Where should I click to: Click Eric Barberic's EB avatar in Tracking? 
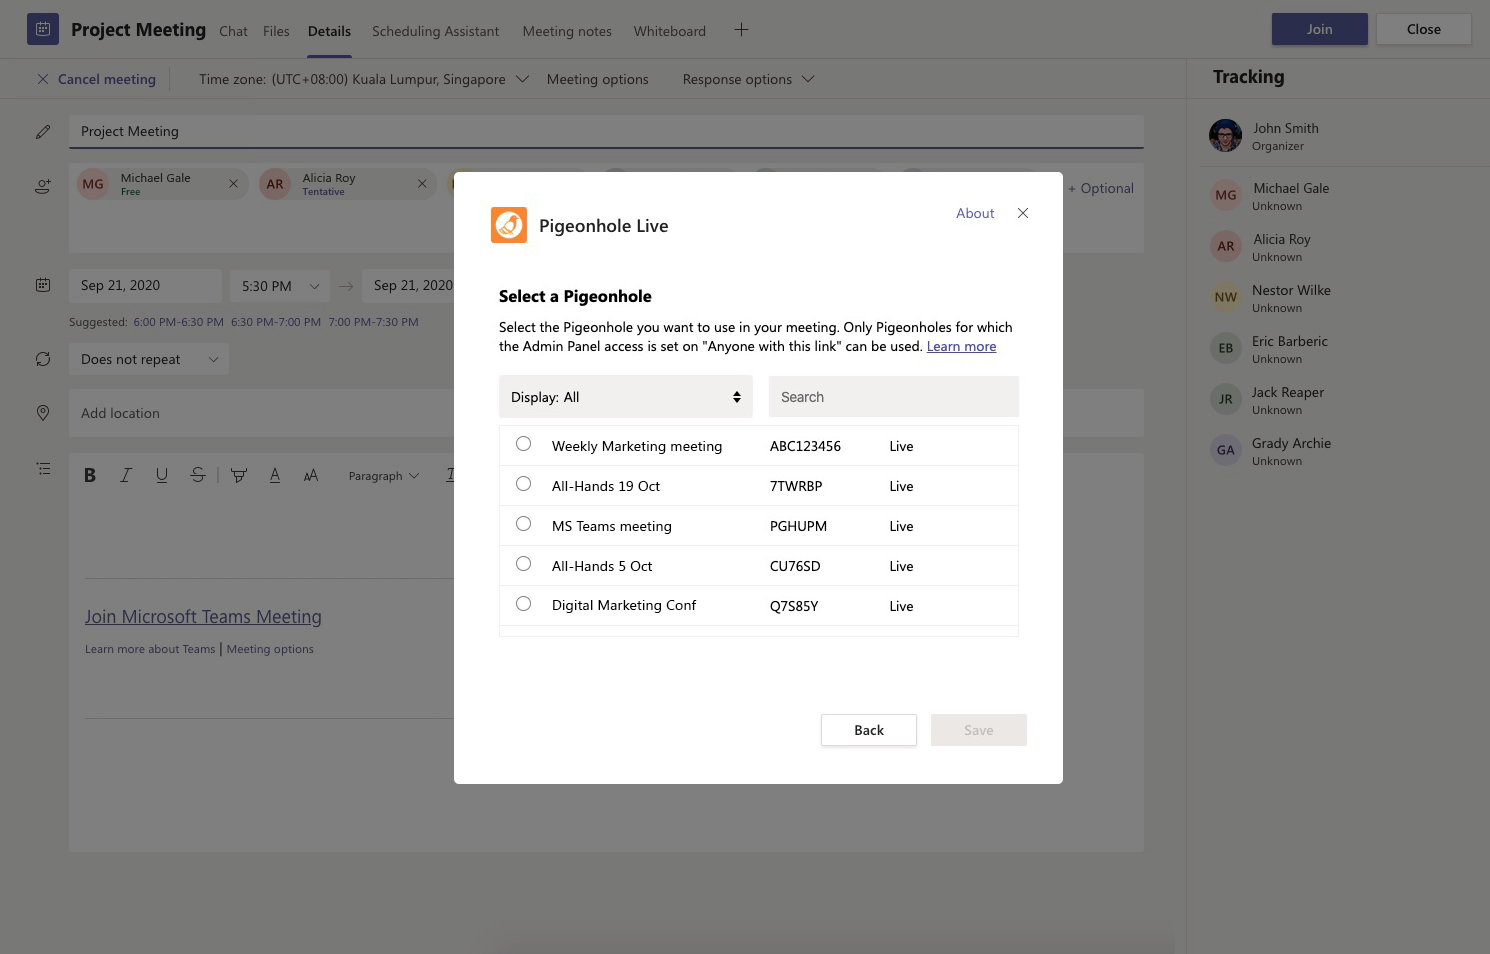point(1226,348)
